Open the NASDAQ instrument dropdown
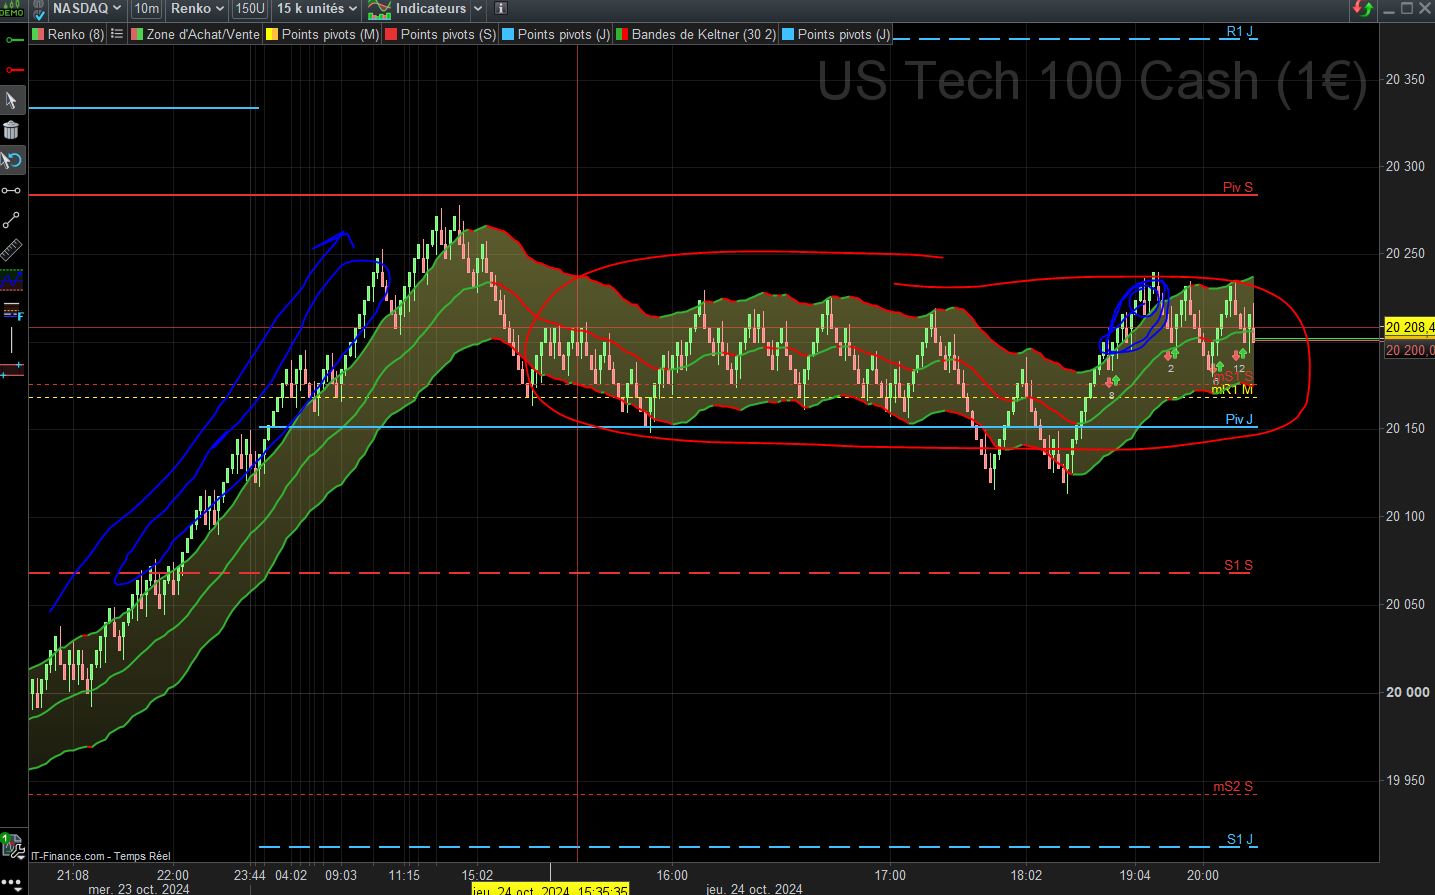 coord(87,9)
